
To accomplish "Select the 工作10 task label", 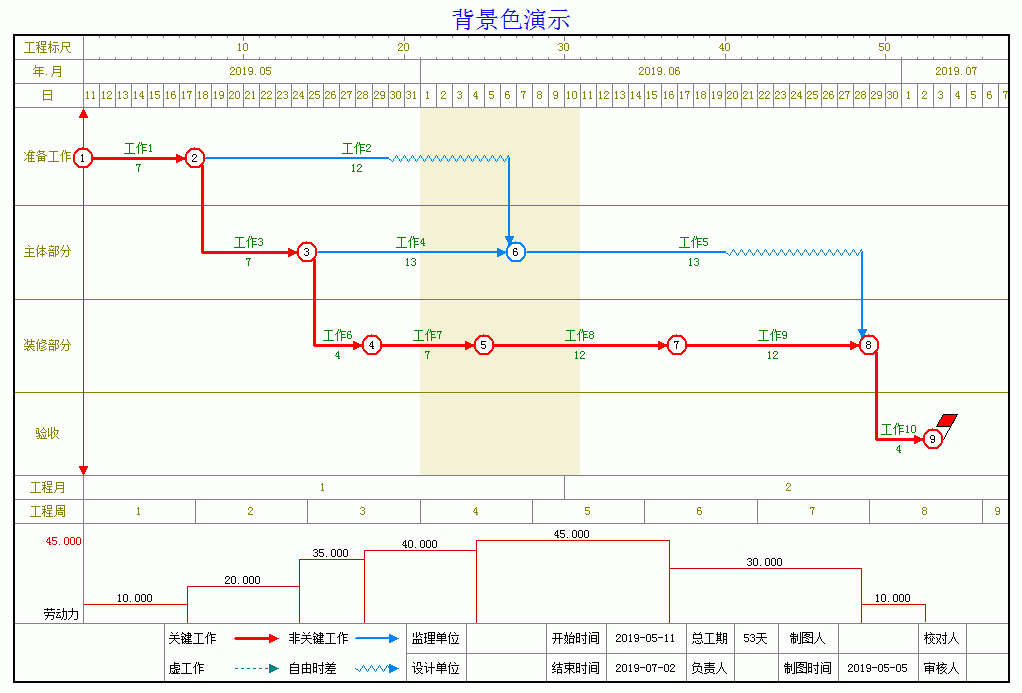I will pyautogui.click(x=899, y=429).
